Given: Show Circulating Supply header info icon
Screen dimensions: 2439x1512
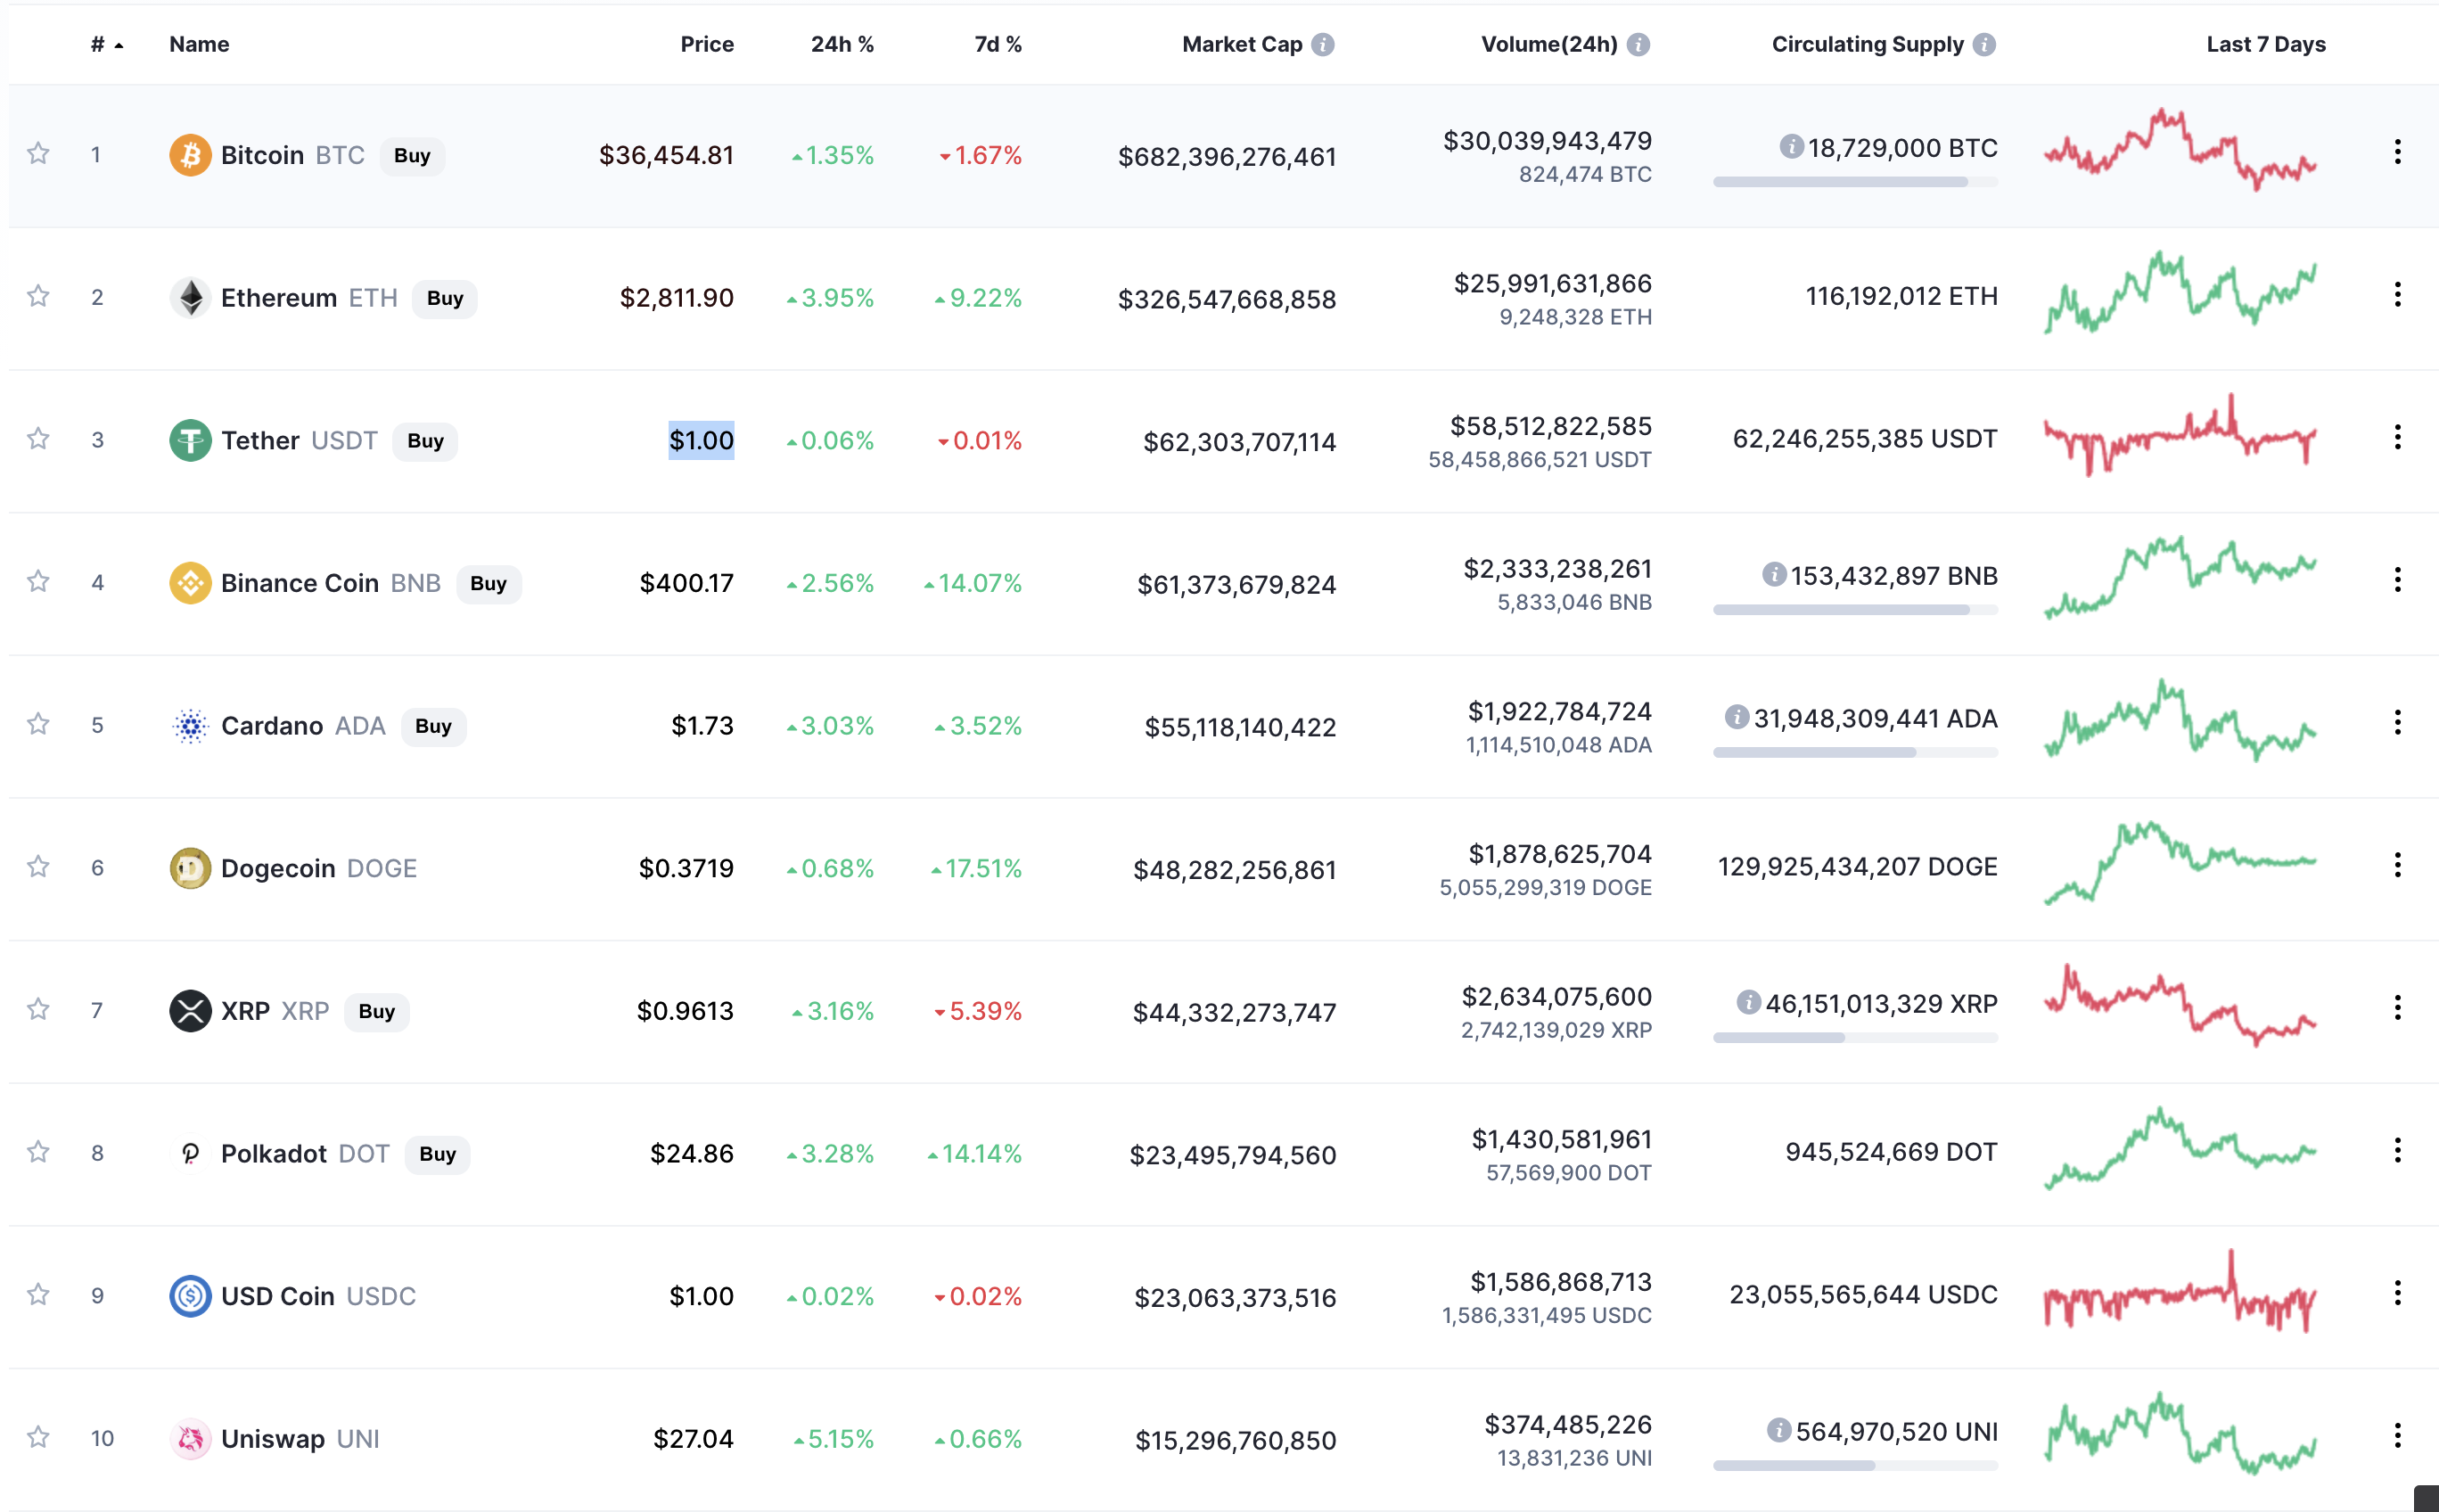Looking at the screenshot, I should point(1984,45).
